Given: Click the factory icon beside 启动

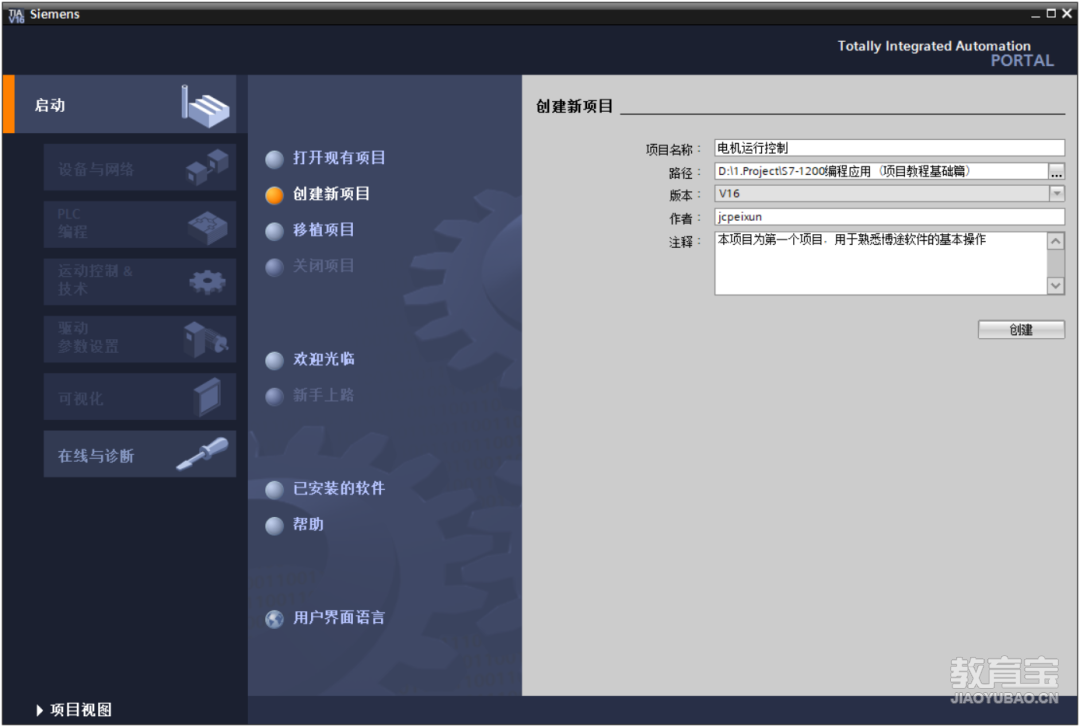Looking at the screenshot, I should (x=205, y=105).
